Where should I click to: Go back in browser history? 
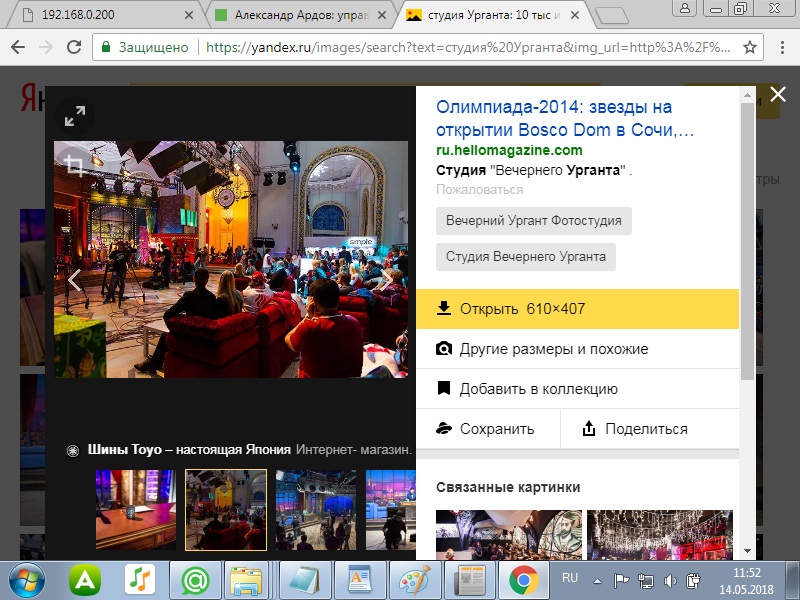click(18, 47)
